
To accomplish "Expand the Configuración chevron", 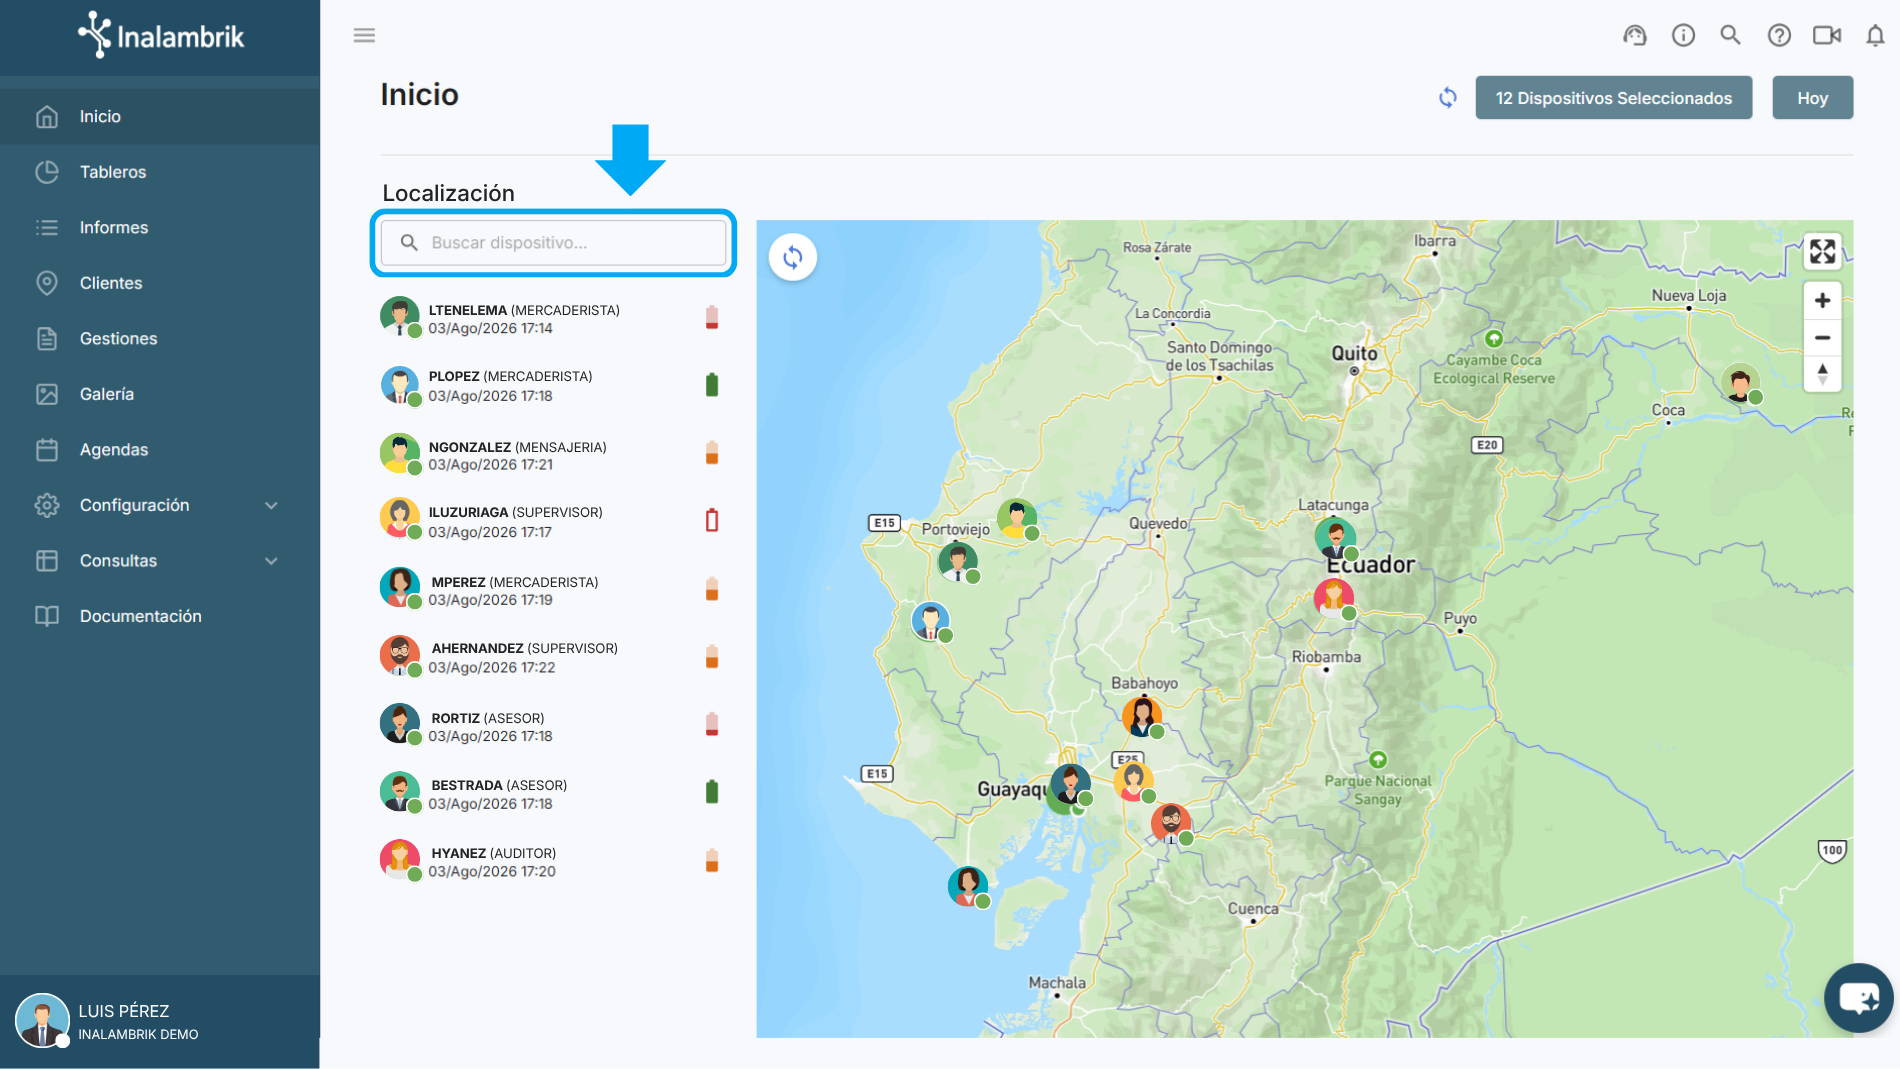I will [x=271, y=506].
